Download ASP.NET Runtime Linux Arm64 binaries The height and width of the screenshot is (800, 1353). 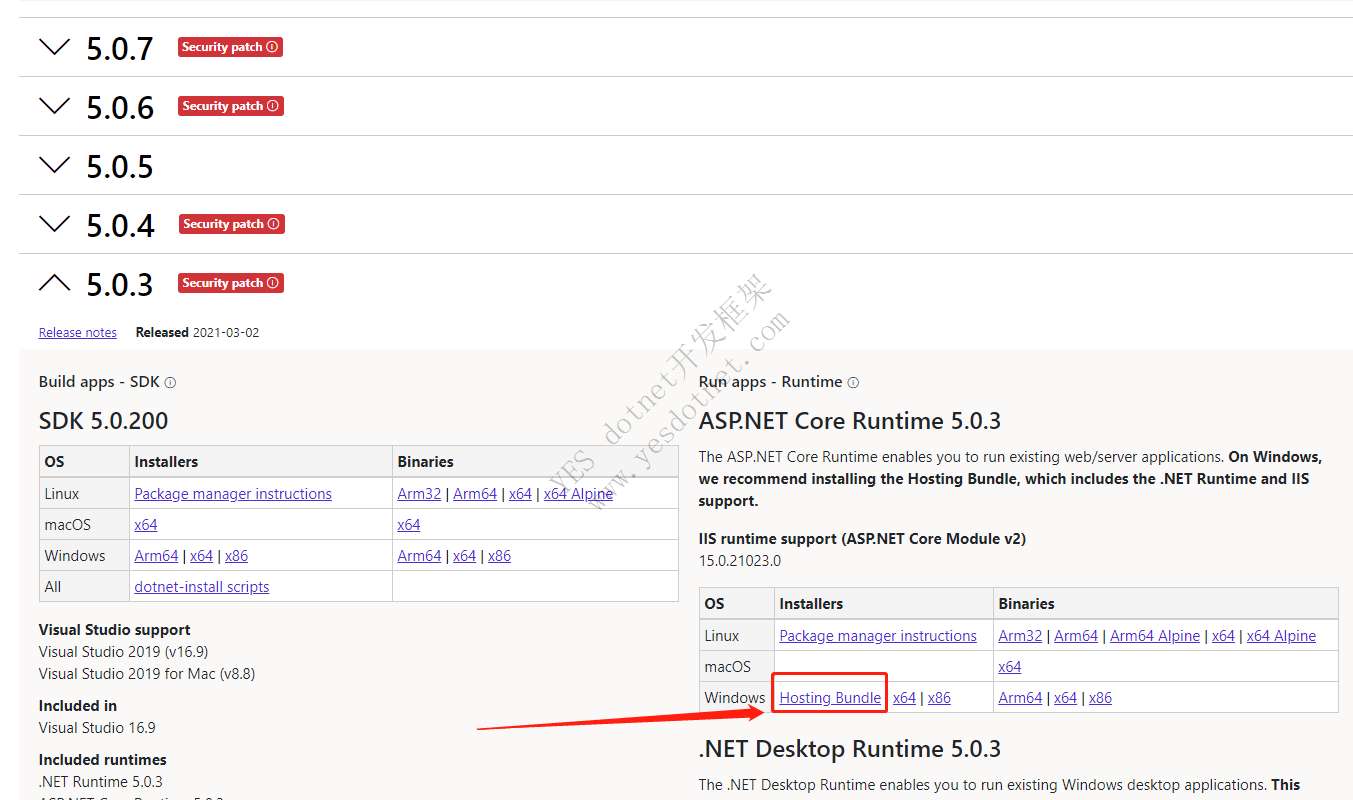point(1076,636)
